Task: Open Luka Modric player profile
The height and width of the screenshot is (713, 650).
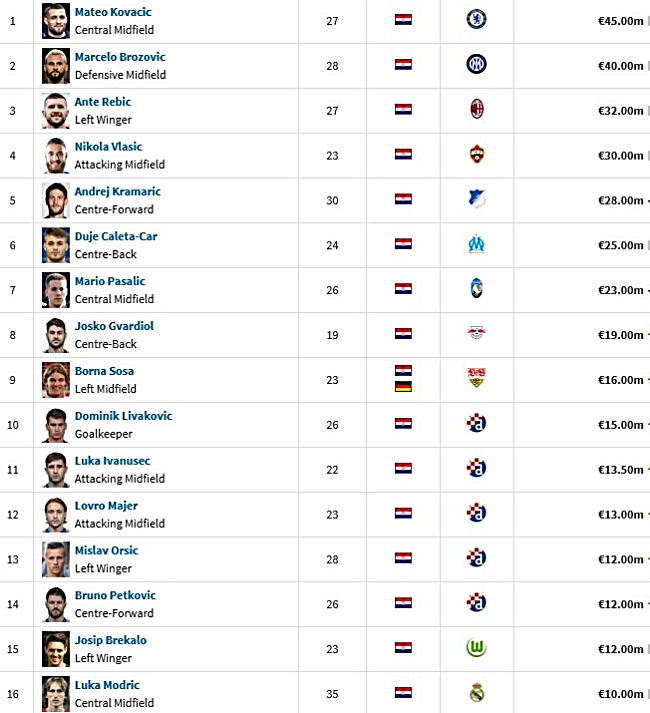Action: pos(107,685)
